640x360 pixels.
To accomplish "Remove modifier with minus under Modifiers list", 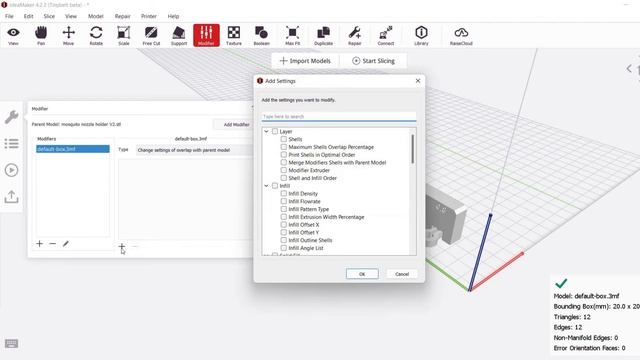I will [53, 244].
